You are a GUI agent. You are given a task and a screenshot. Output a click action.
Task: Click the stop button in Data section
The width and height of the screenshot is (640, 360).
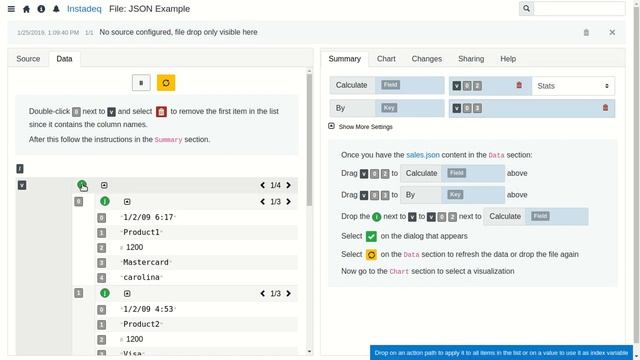click(141, 83)
